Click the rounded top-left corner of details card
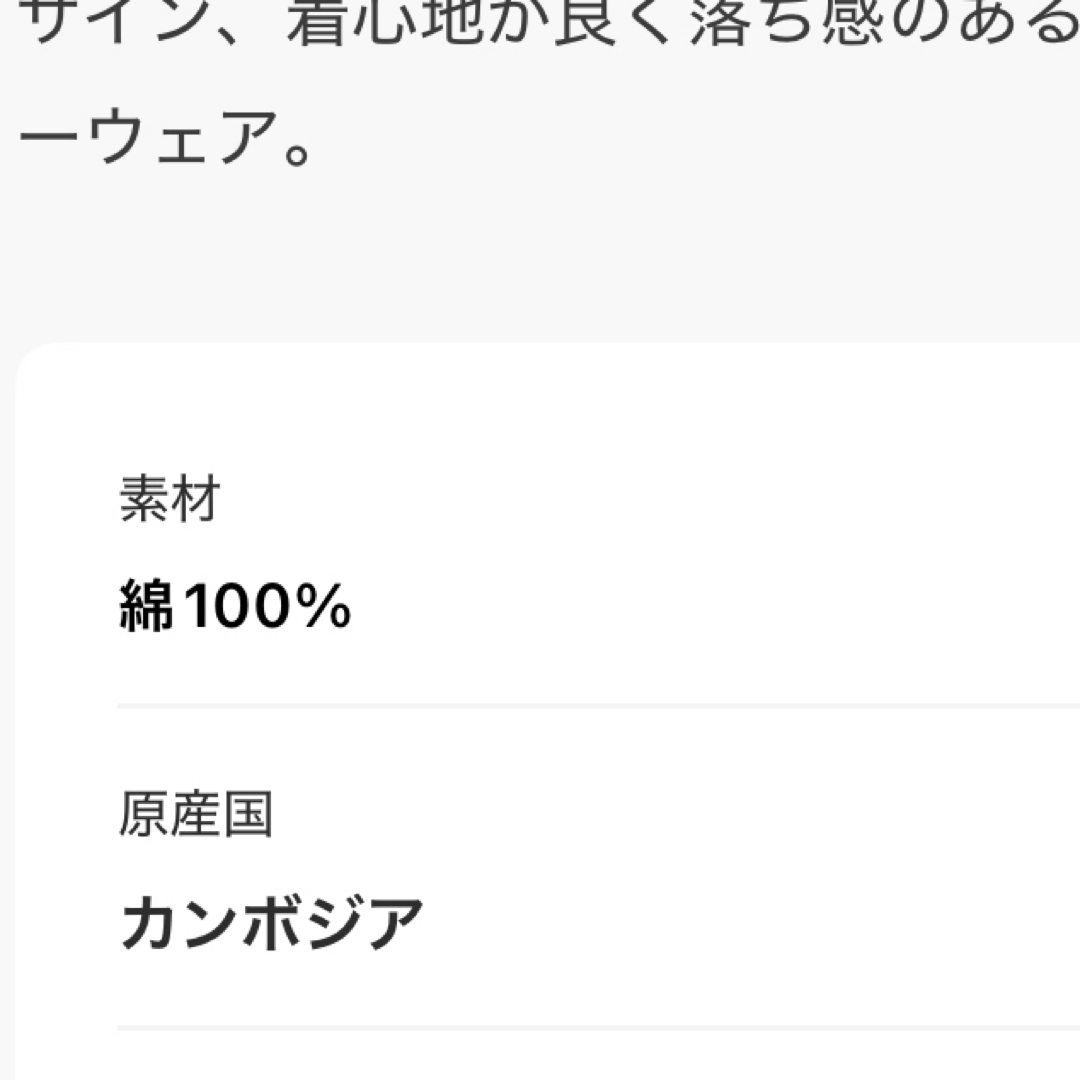The image size is (1080, 1080). (31, 358)
